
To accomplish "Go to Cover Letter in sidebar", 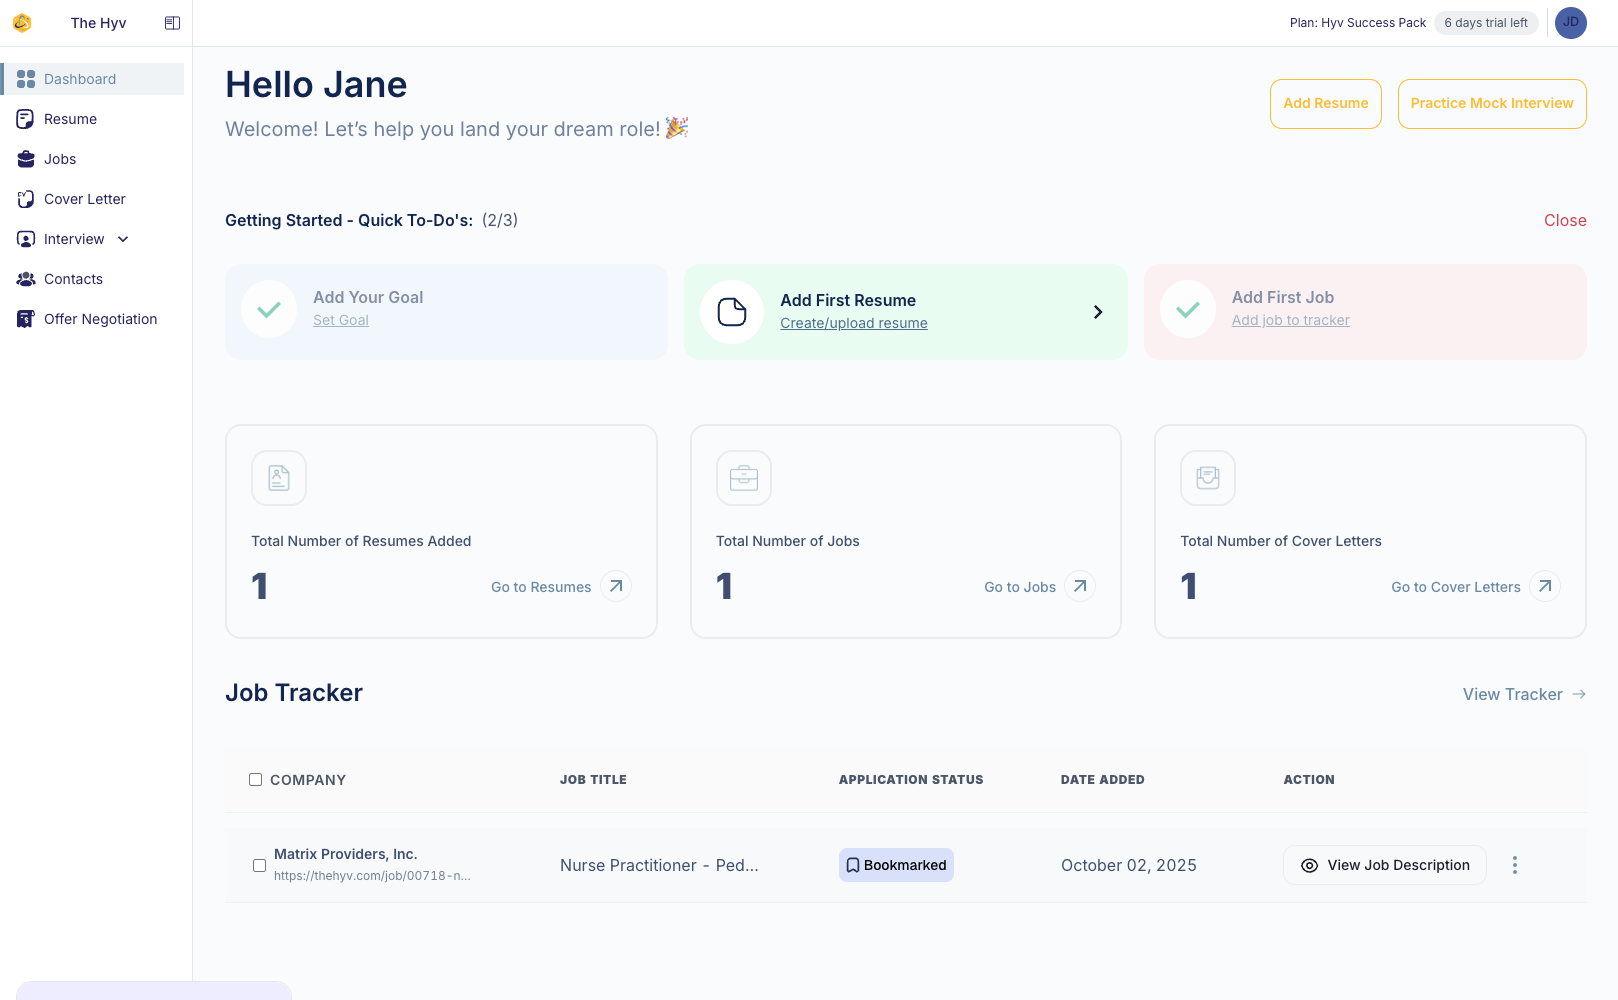I will pyautogui.click(x=85, y=199).
